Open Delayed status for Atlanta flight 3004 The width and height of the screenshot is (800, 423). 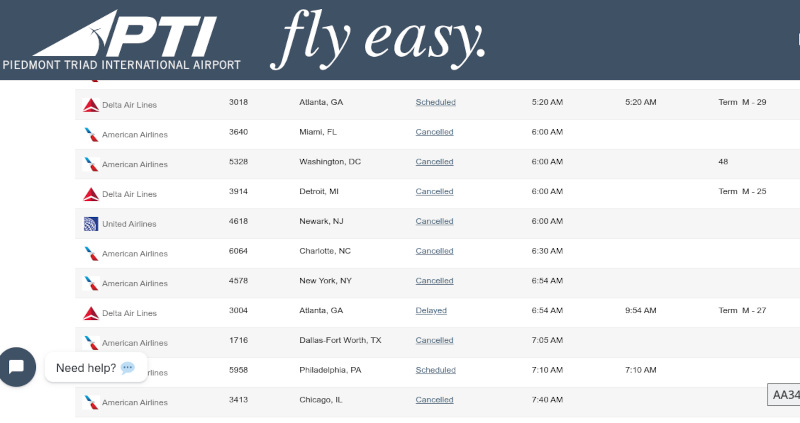point(431,311)
